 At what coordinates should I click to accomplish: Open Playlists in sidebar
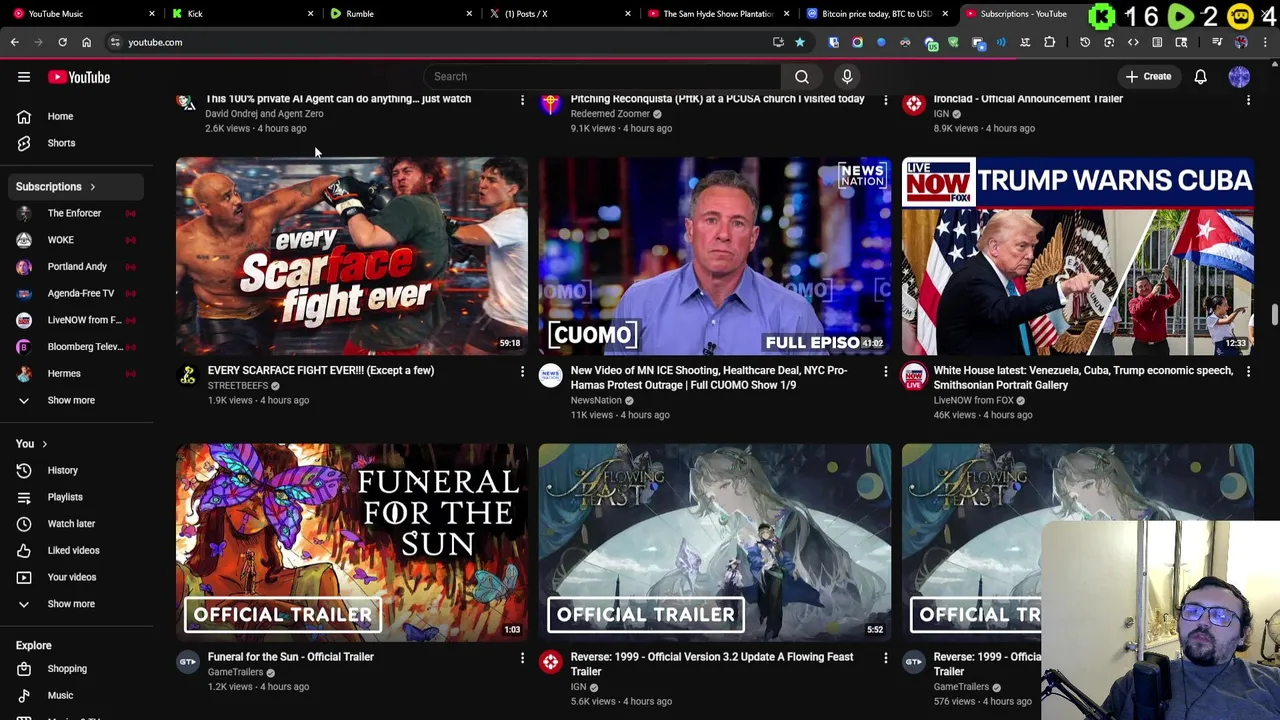tap(75, 497)
